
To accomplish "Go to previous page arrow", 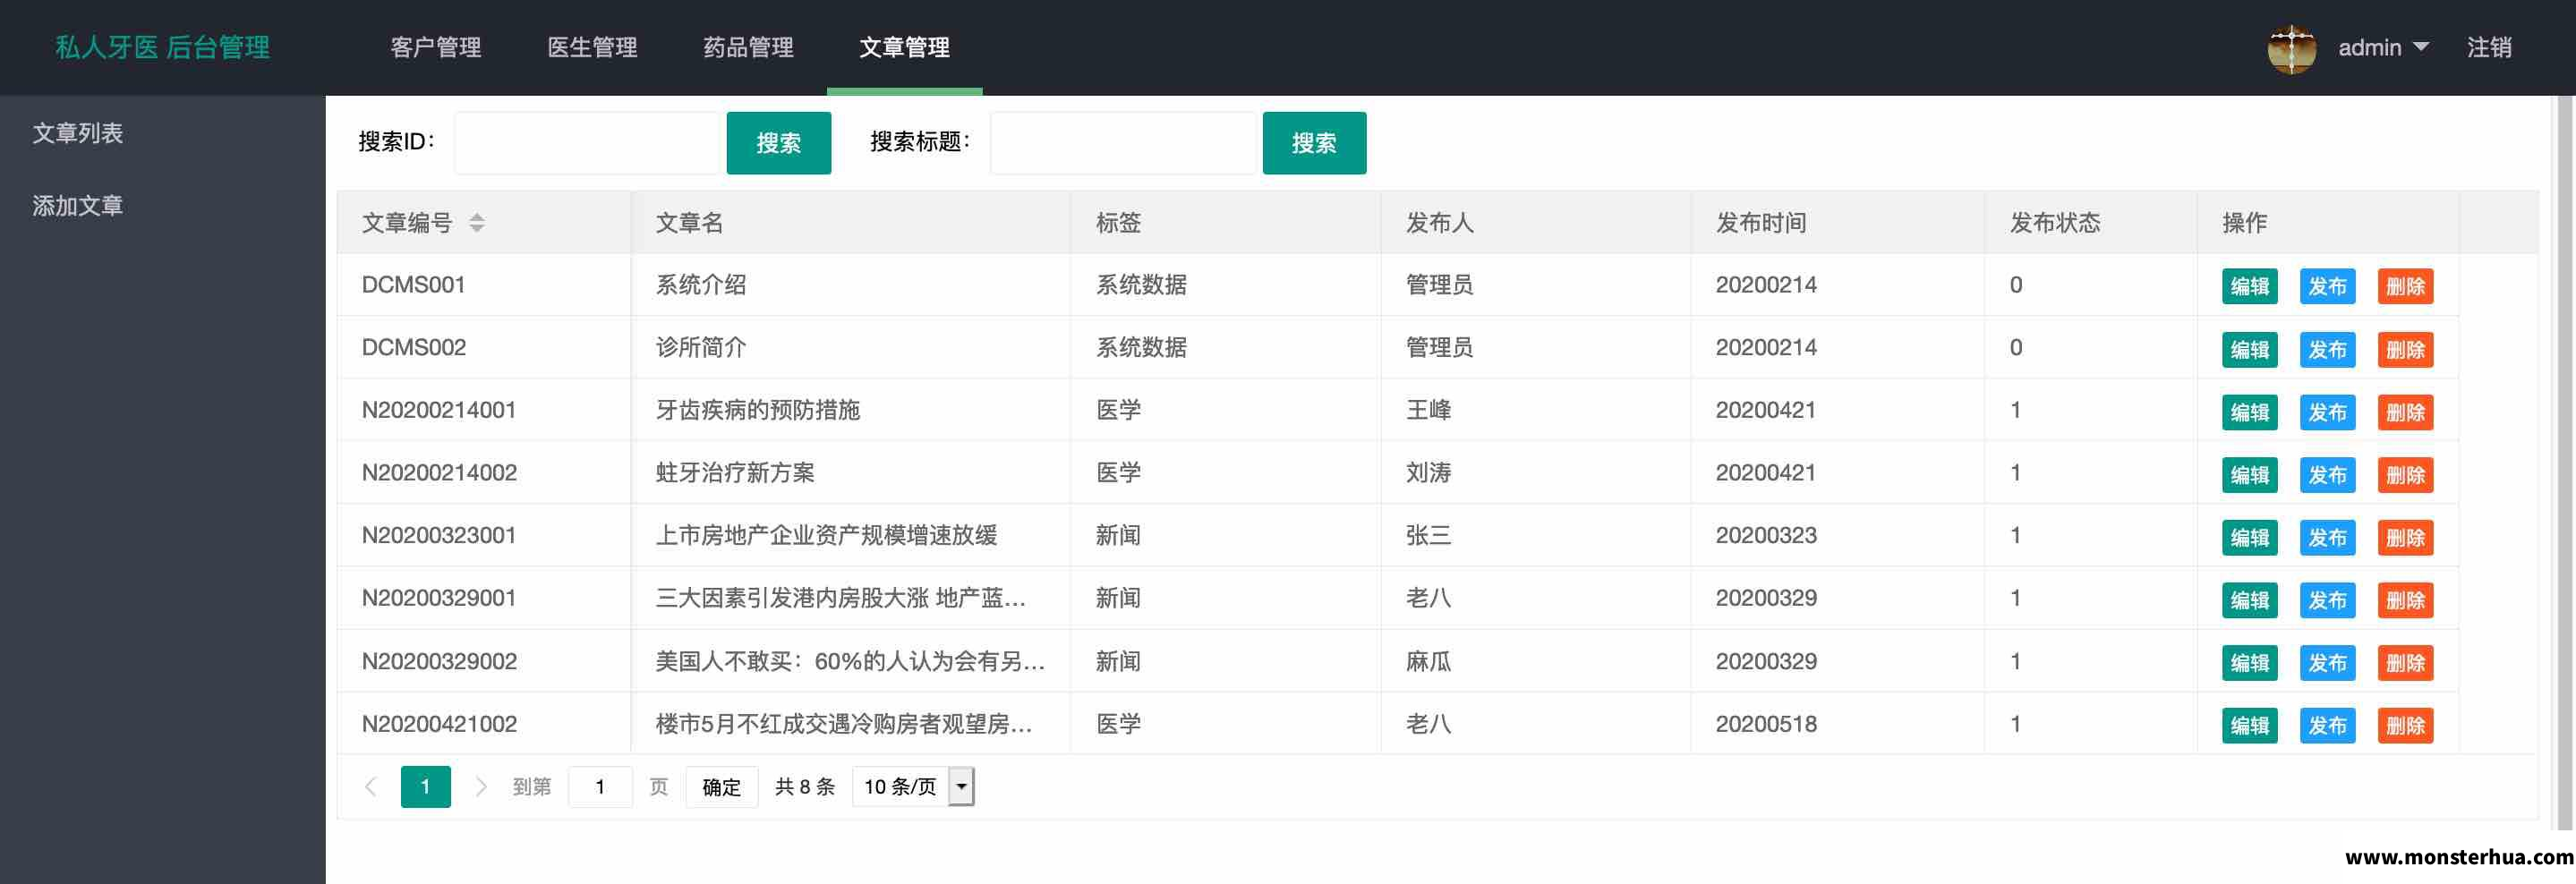I will (x=371, y=787).
